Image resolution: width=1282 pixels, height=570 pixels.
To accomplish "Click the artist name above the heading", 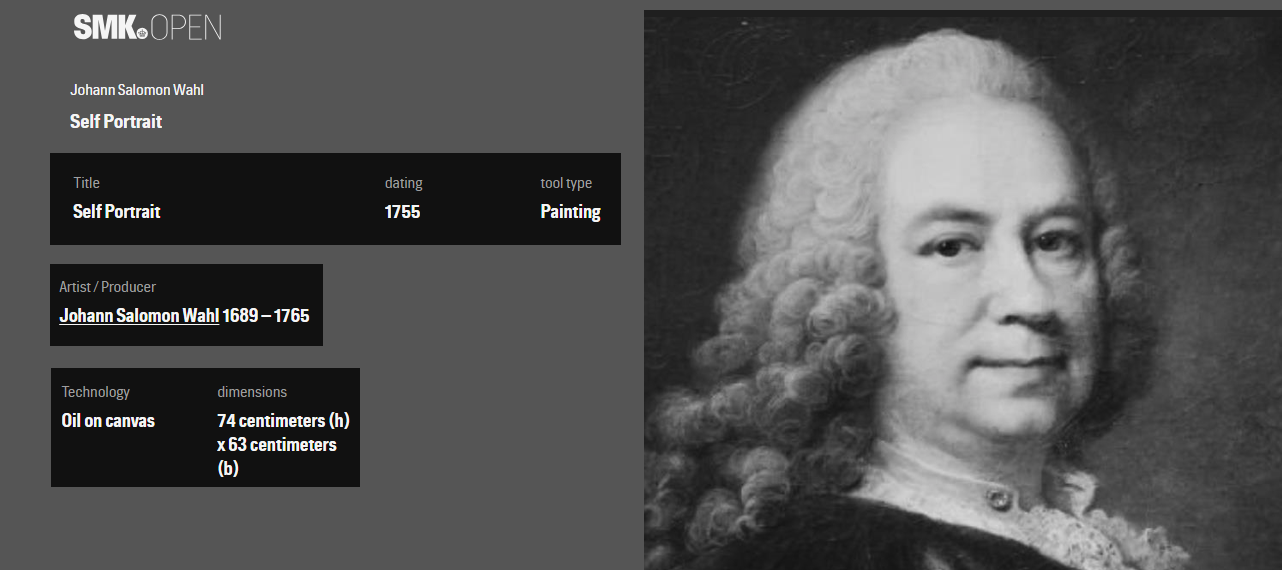I will coord(137,90).
